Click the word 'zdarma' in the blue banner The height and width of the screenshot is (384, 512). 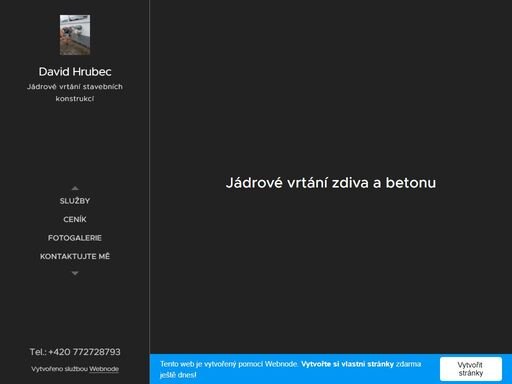coord(408,364)
